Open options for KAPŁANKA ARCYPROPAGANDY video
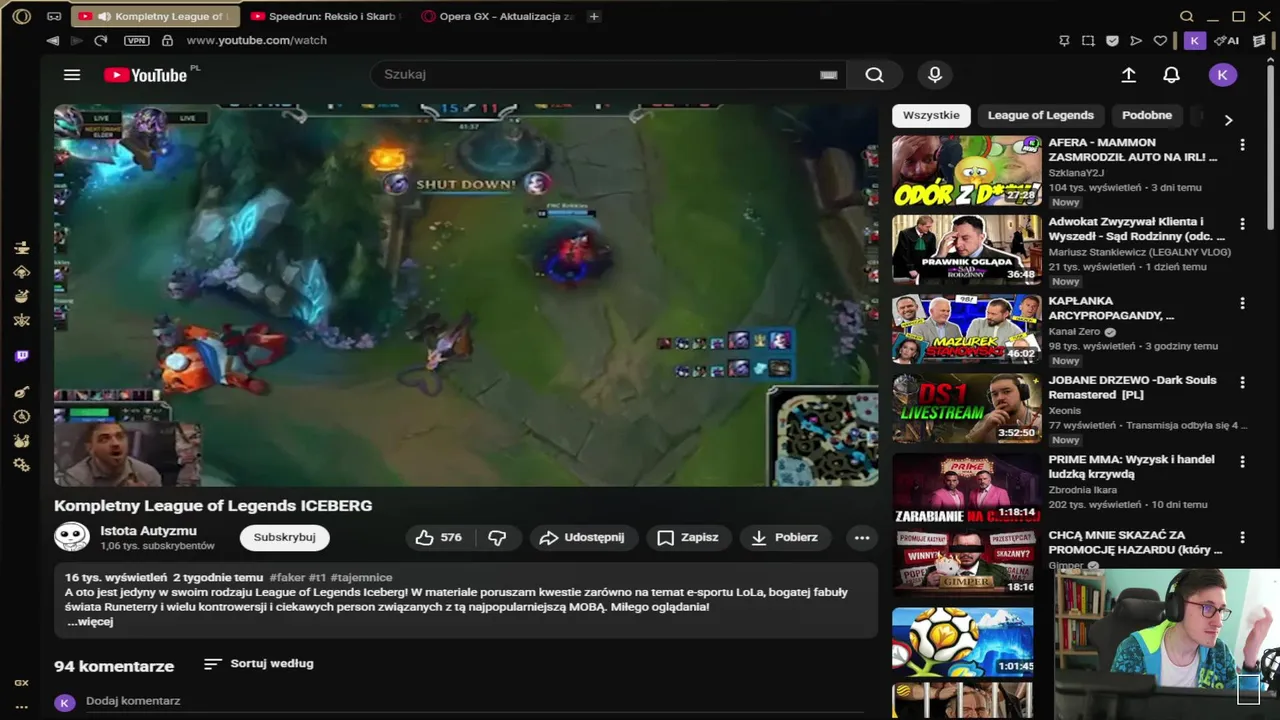The height and width of the screenshot is (720, 1280). [1242, 303]
